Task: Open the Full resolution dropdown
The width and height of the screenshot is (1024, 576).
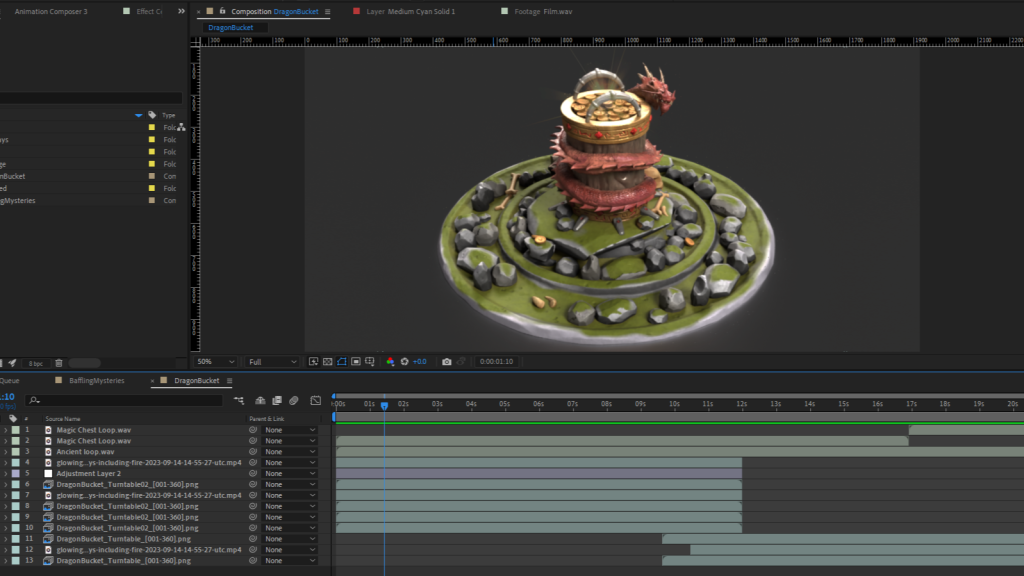Action: click(272, 361)
